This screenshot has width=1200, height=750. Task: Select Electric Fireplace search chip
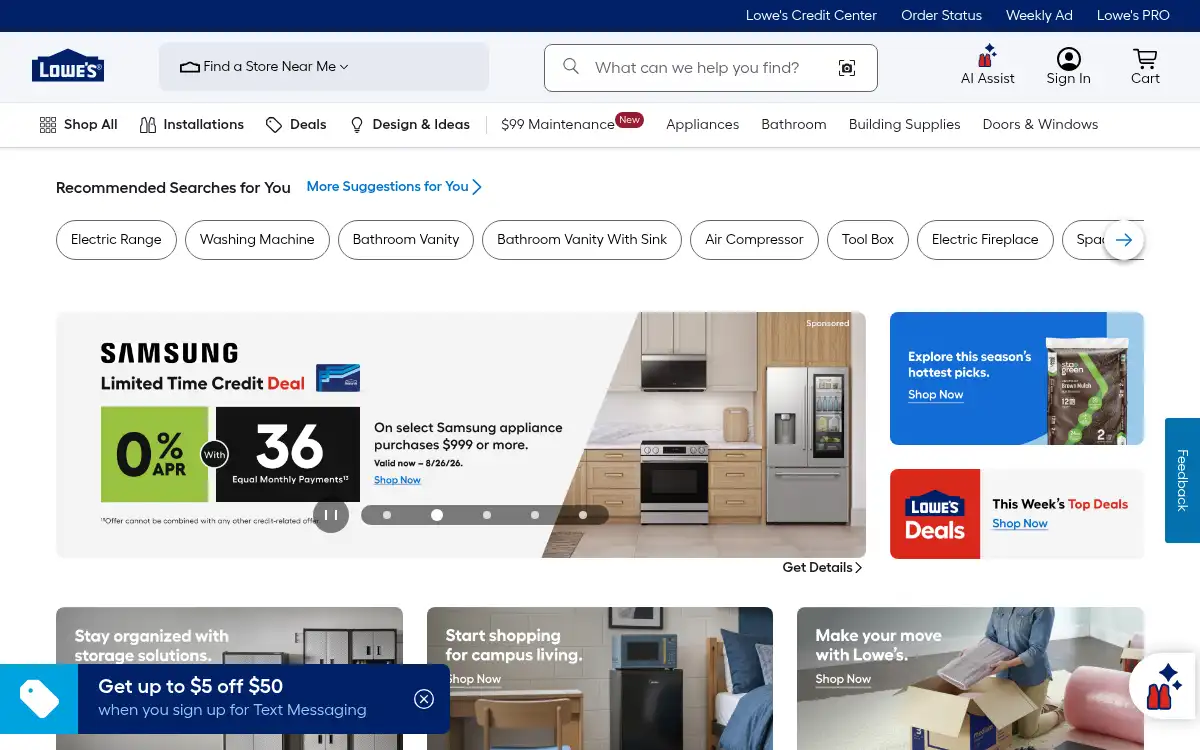pos(985,240)
